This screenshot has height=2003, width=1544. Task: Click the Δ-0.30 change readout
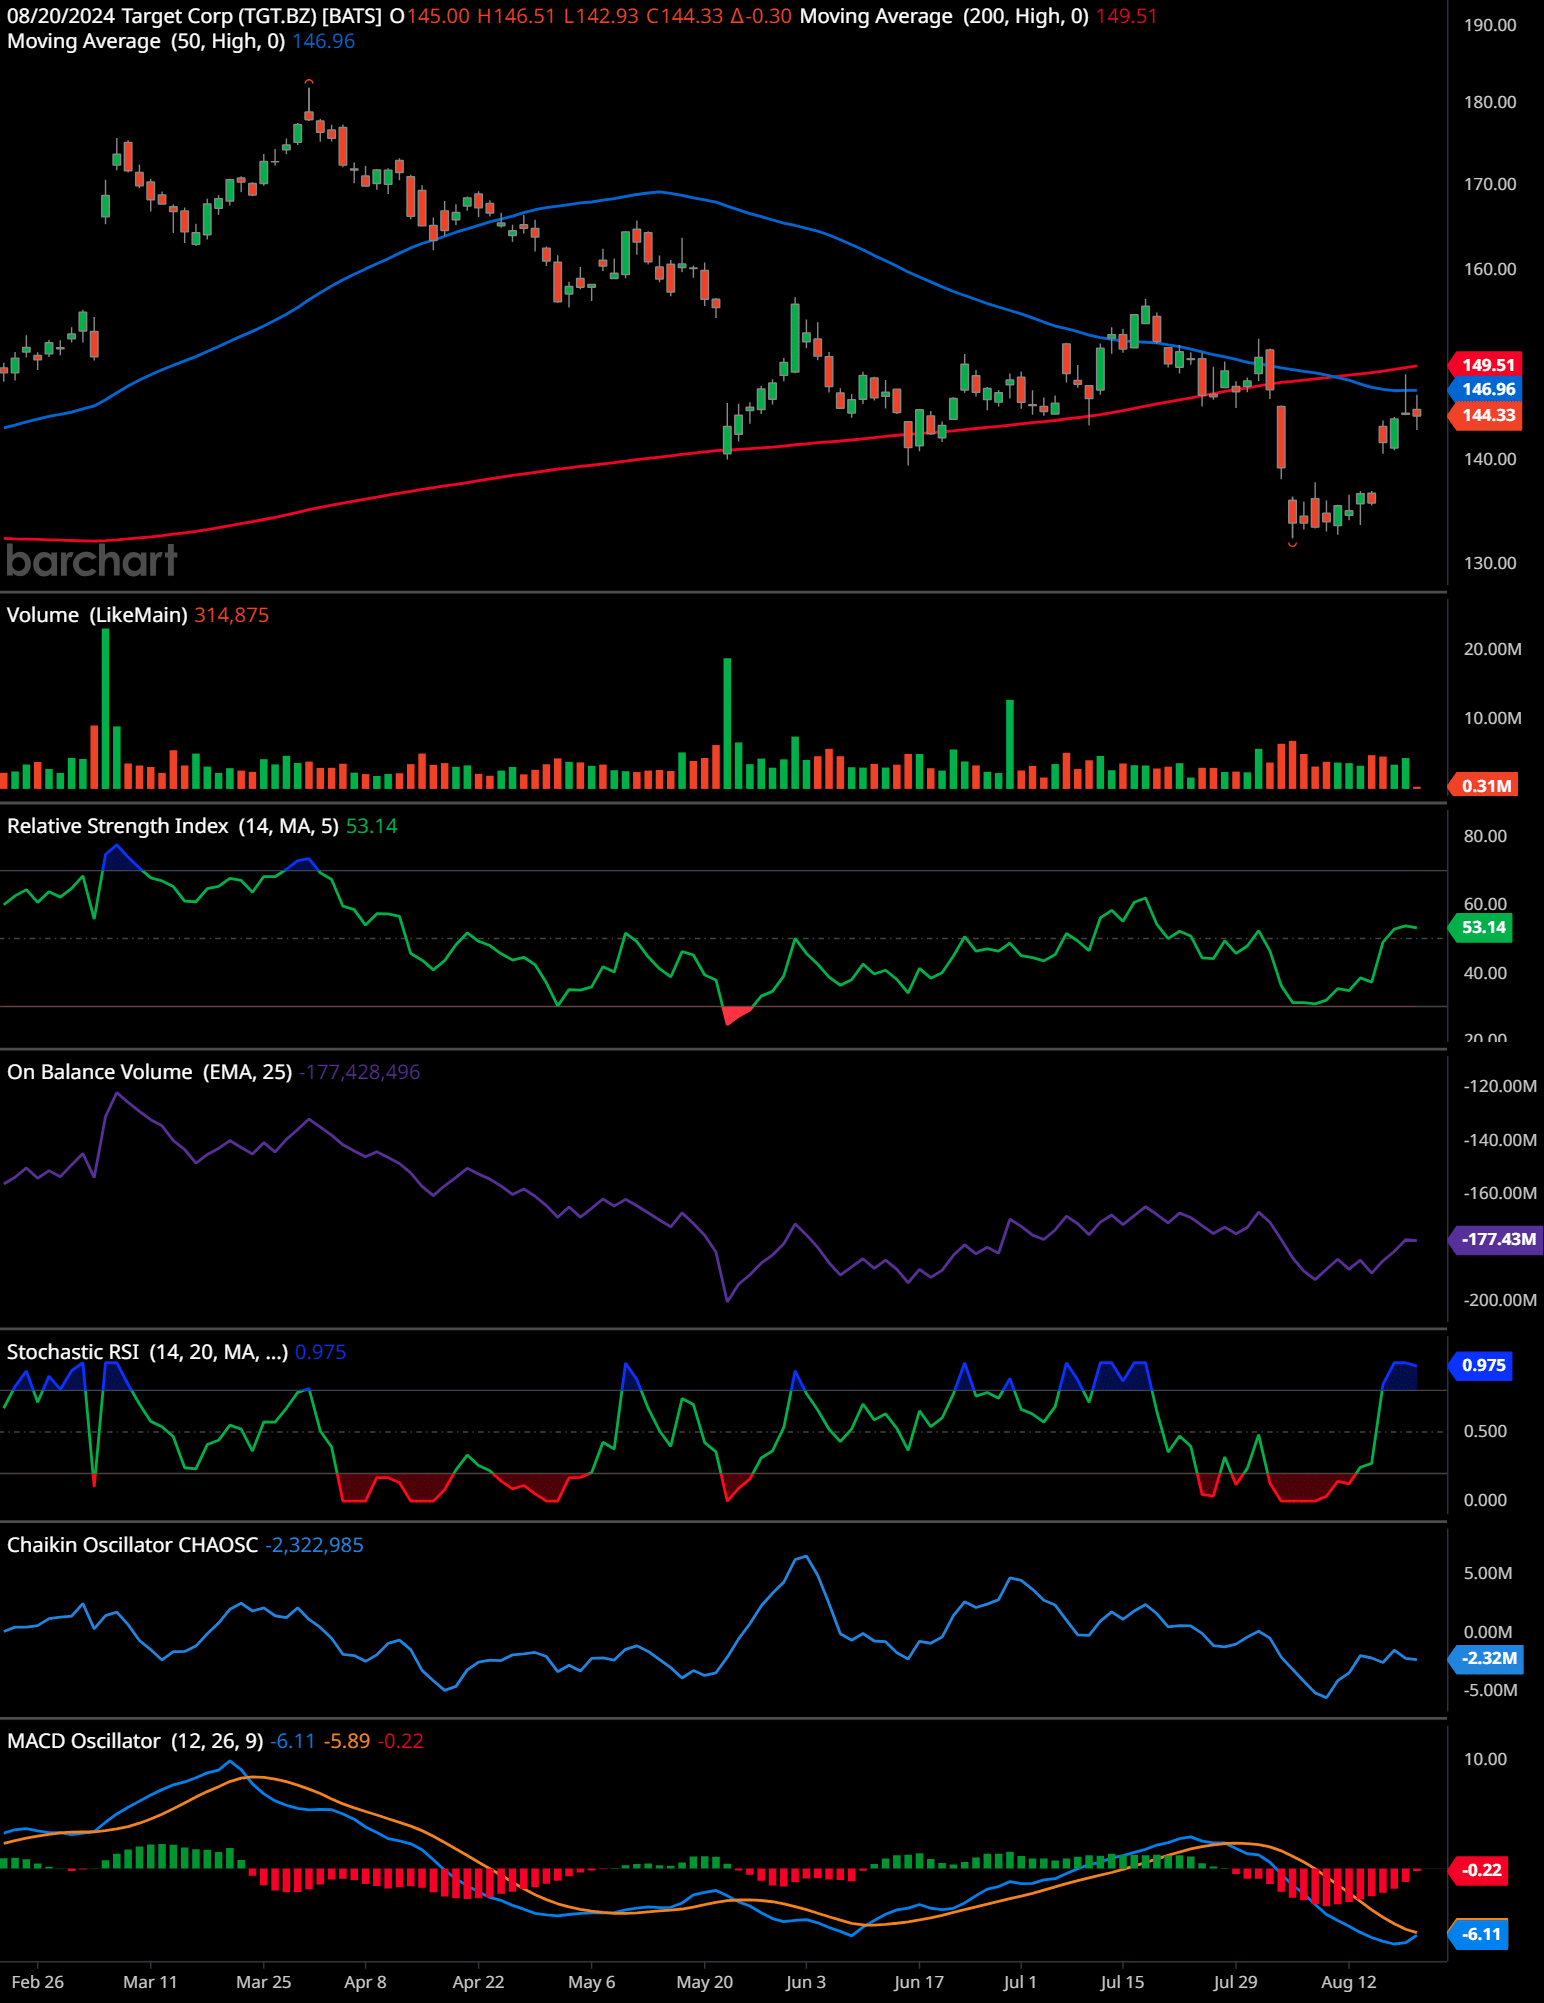(x=761, y=16)
